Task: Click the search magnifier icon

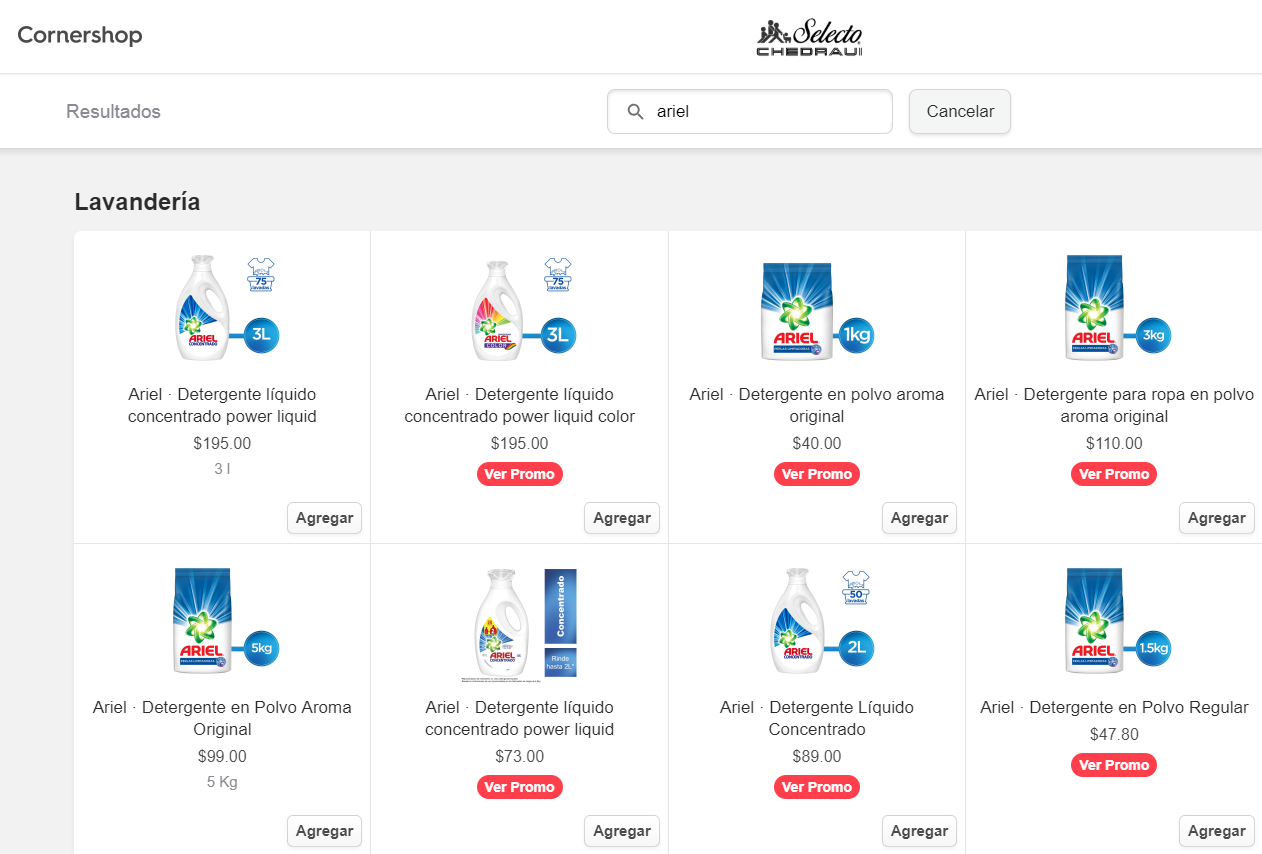Action: click(635, 112)
